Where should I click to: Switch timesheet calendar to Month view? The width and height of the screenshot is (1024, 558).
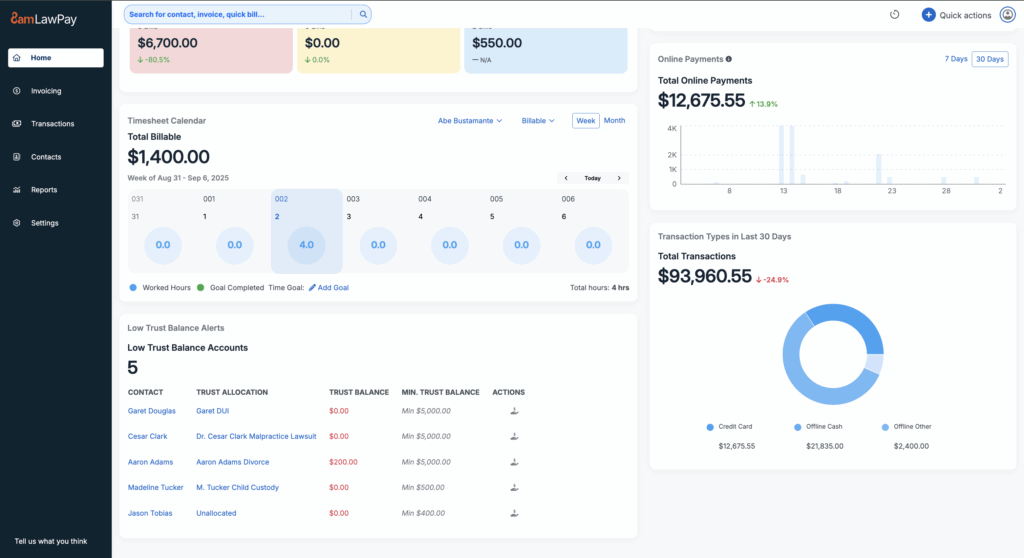click(614, 121)
